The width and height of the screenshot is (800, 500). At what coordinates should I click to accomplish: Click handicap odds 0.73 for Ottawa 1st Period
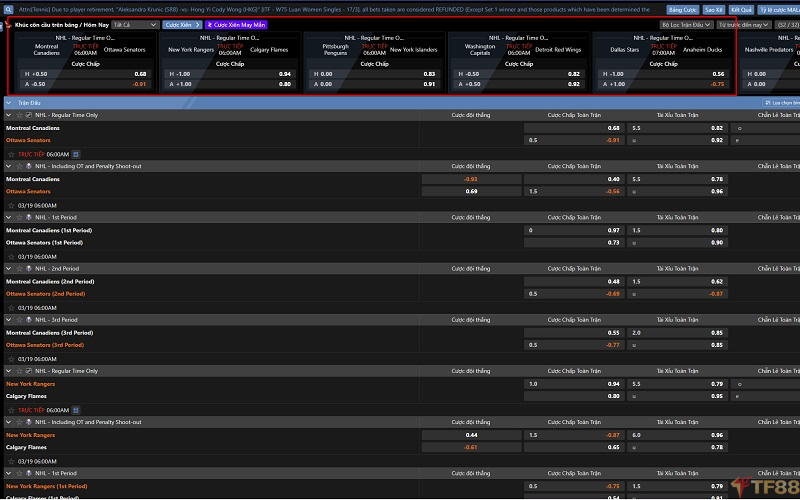click(x=574, y=243)
